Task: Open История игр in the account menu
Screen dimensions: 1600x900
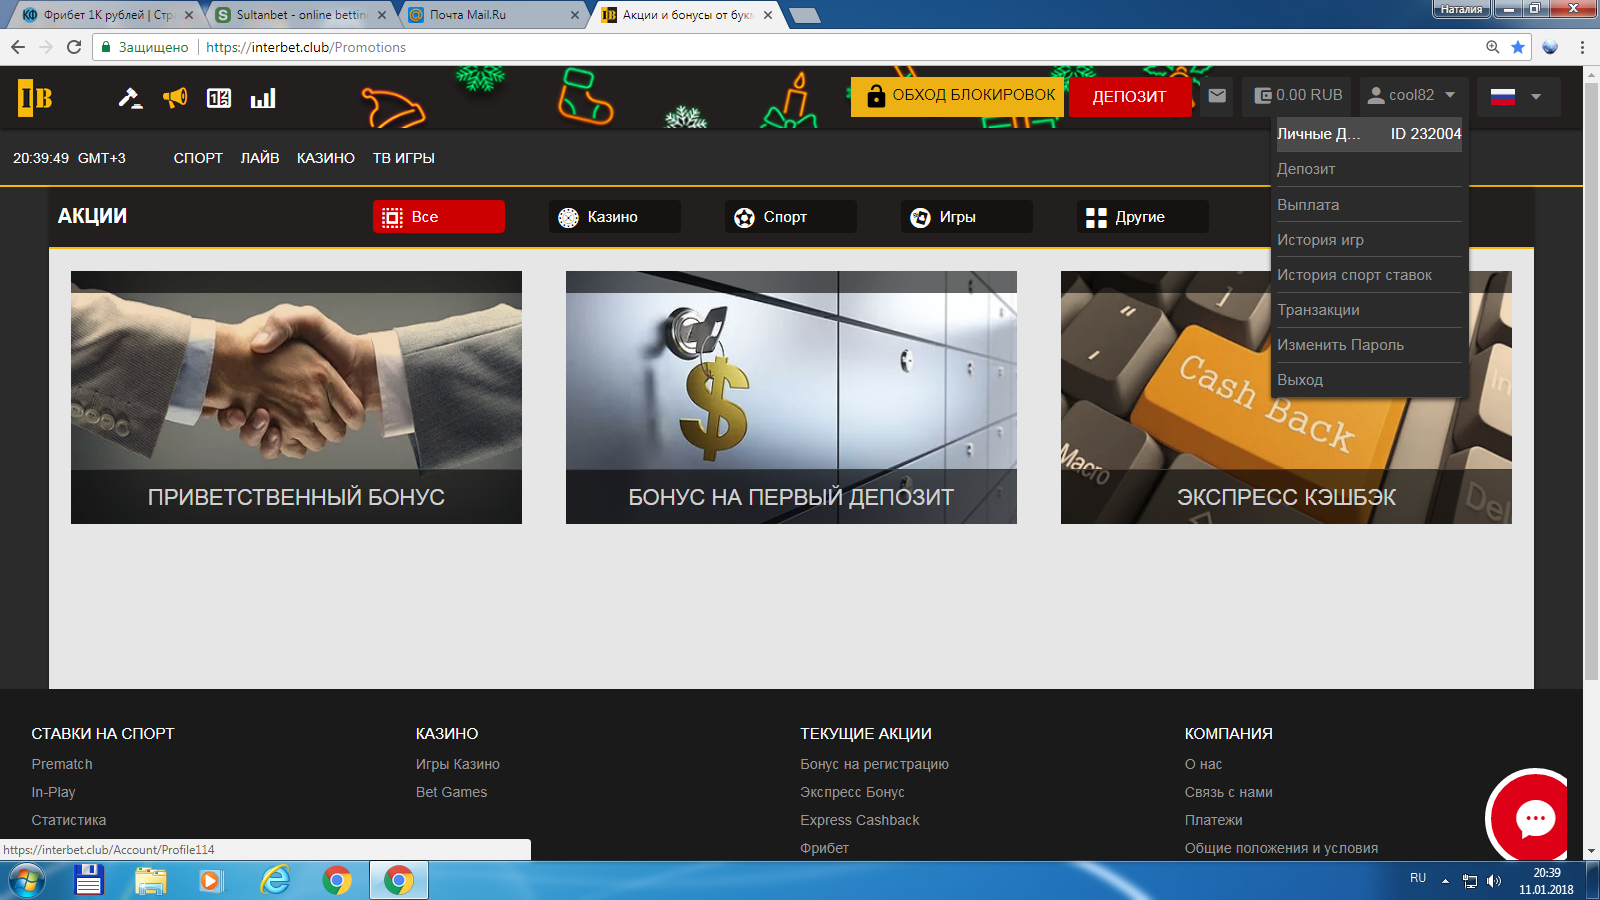Action: tap(1369, 240)
